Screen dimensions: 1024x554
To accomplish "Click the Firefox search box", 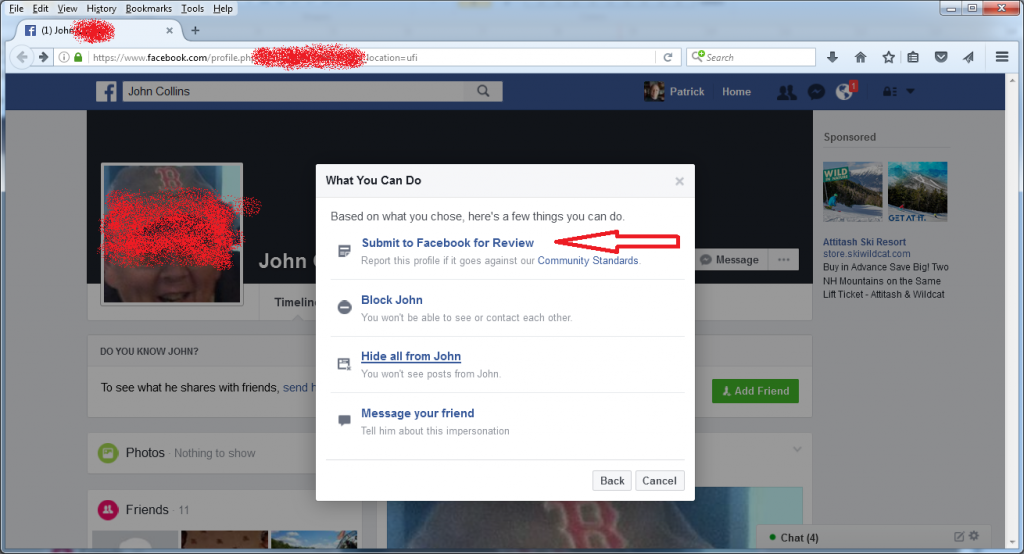I will pos(751,57).
